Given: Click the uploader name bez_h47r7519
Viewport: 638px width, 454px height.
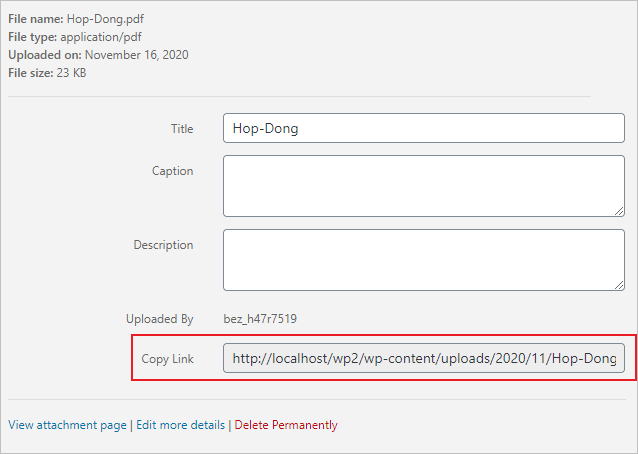Looking at the screenshot, I should (x=260, y=319).
